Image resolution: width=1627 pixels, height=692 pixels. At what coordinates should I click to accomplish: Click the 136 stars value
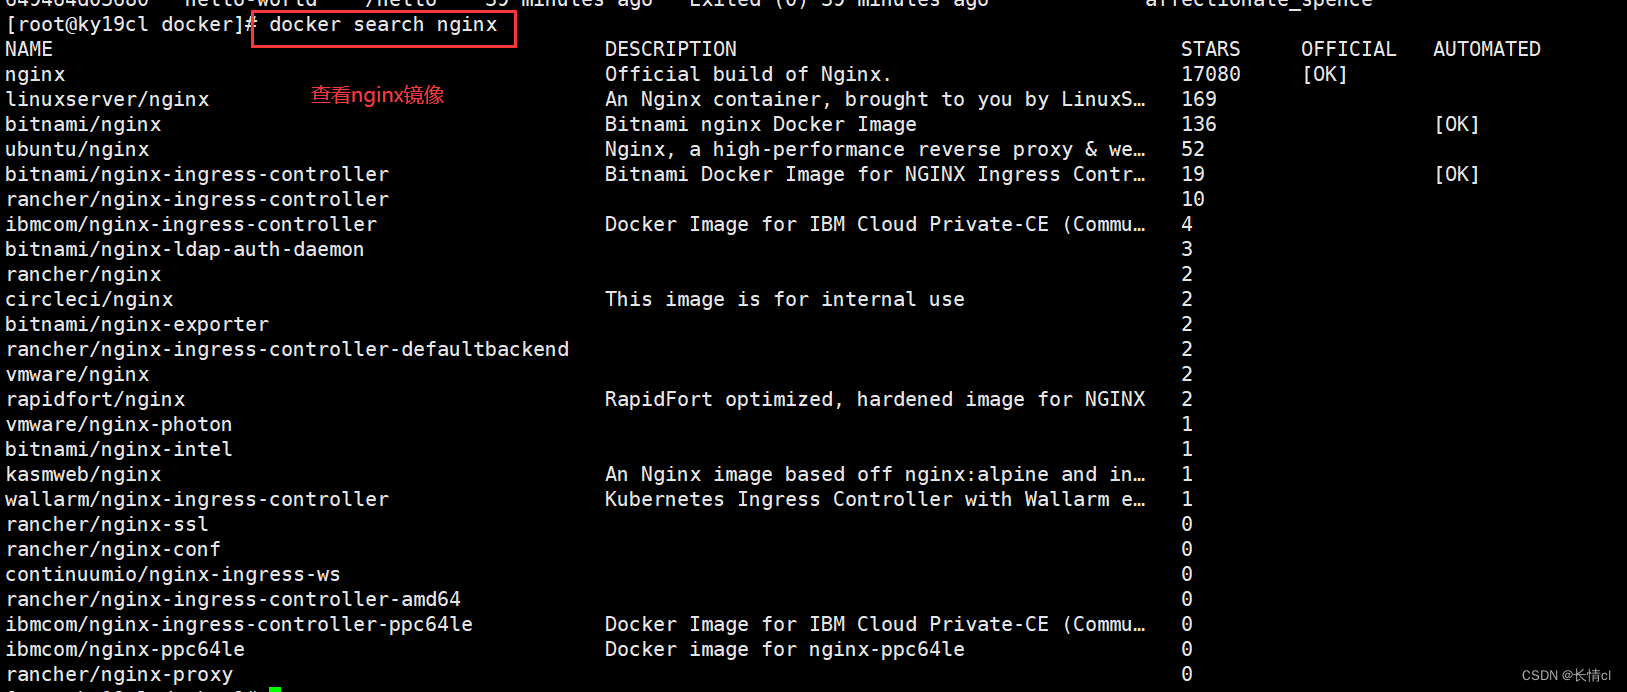pyautogui.click(x=1199, y=124)
